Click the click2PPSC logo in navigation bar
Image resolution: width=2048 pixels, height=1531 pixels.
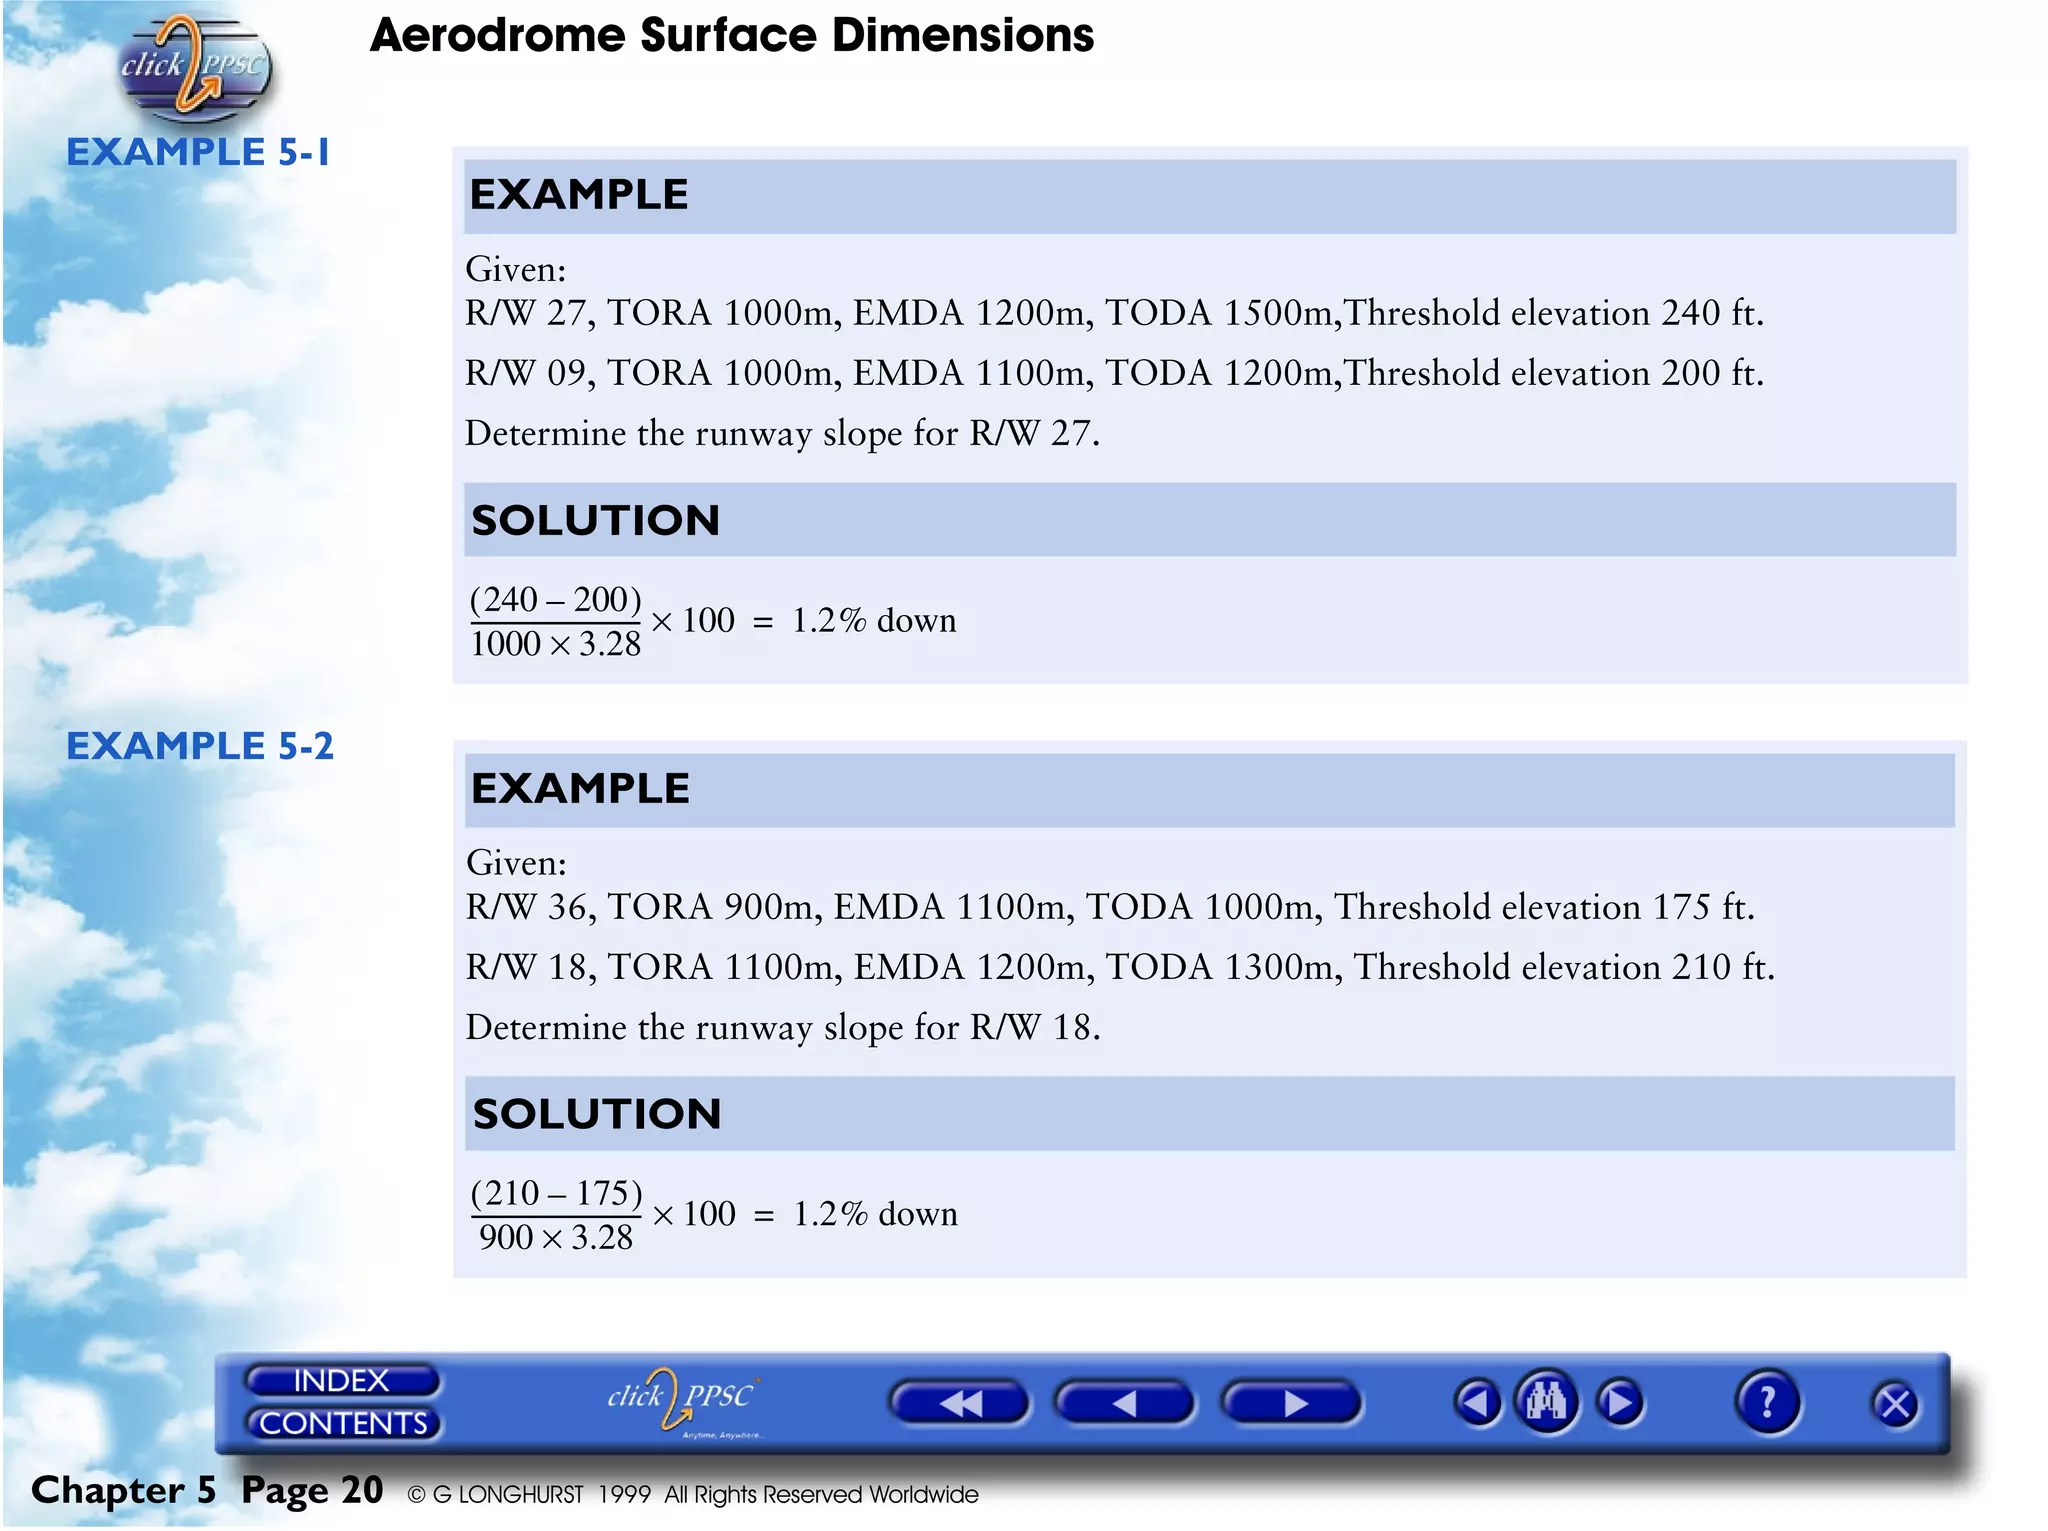[x=683, y=1398]
